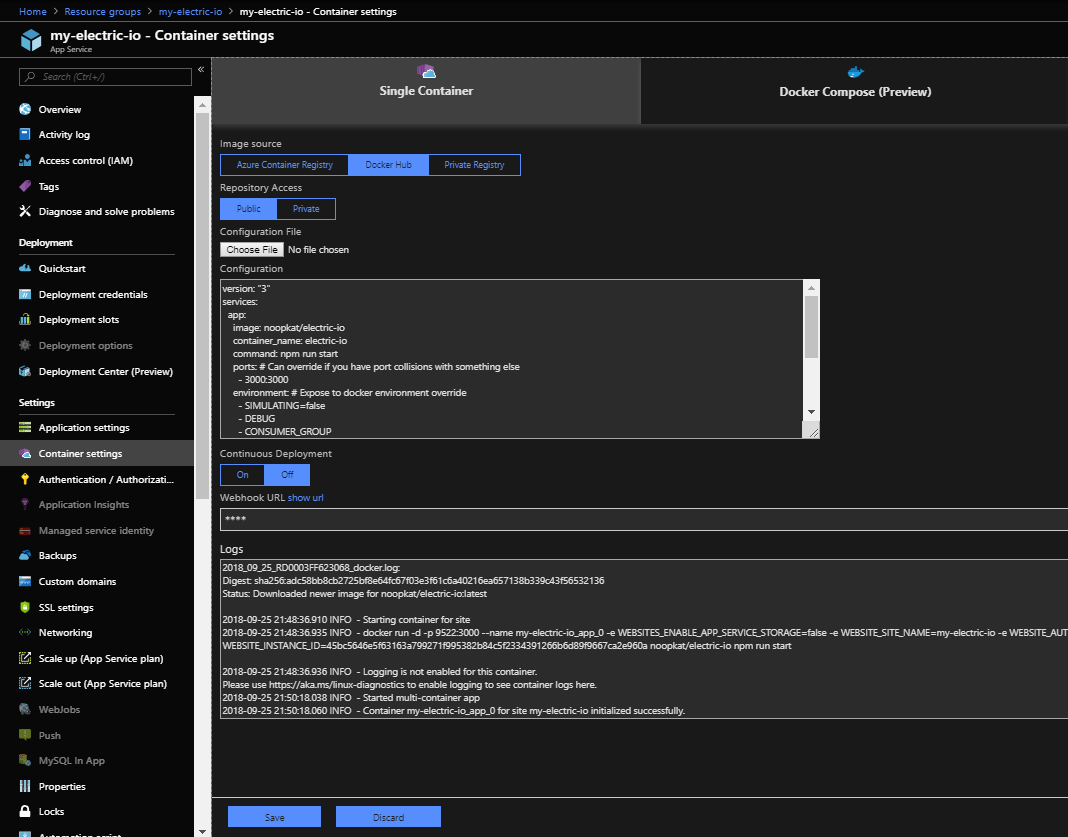Turn Continuous Deployment On

pyautogui.click(x=242, y=475)
